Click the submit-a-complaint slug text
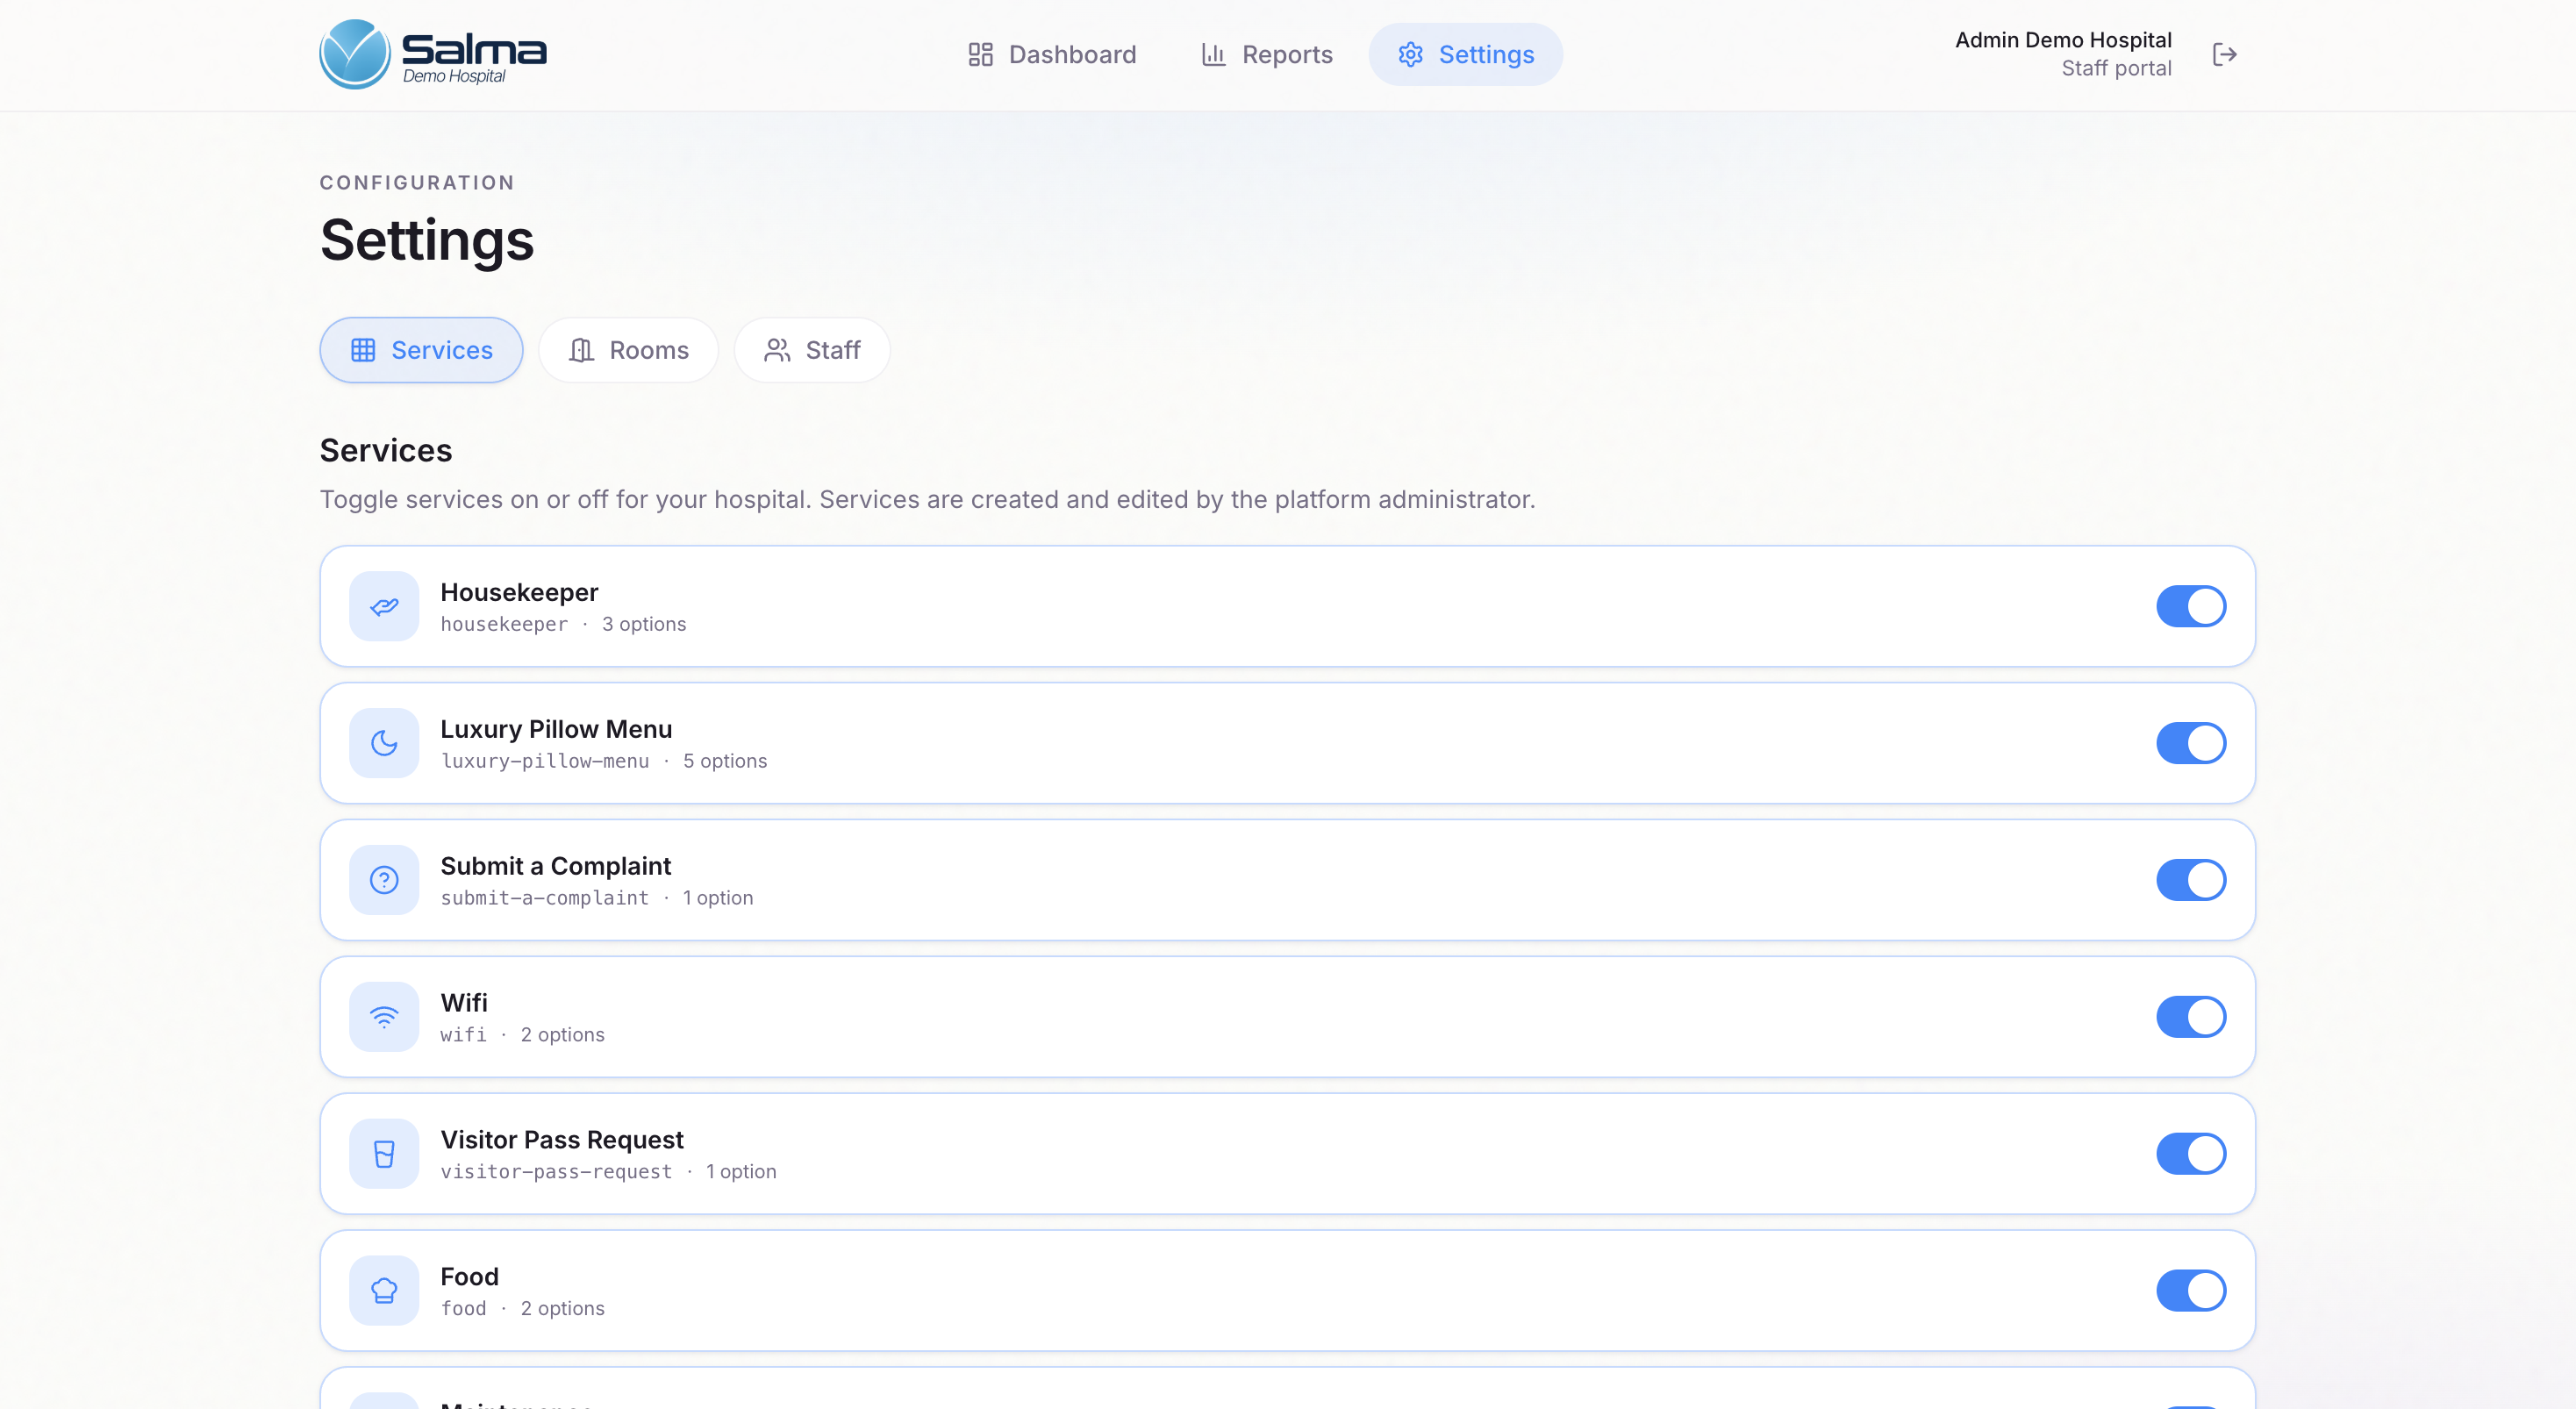 (x=545, y=898)
